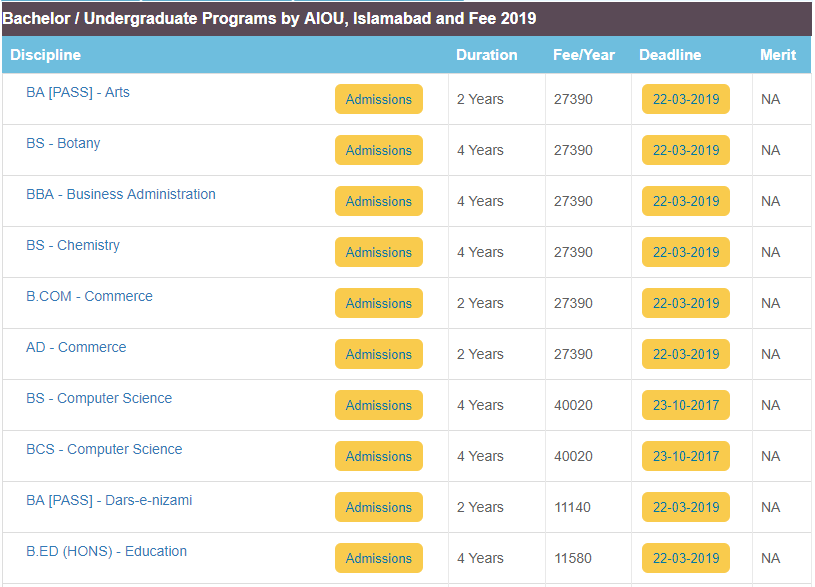
Task: Open the BA [PASS] - Dars-e-nizami link
Action: pyautogui.click(x=109, y=500)
